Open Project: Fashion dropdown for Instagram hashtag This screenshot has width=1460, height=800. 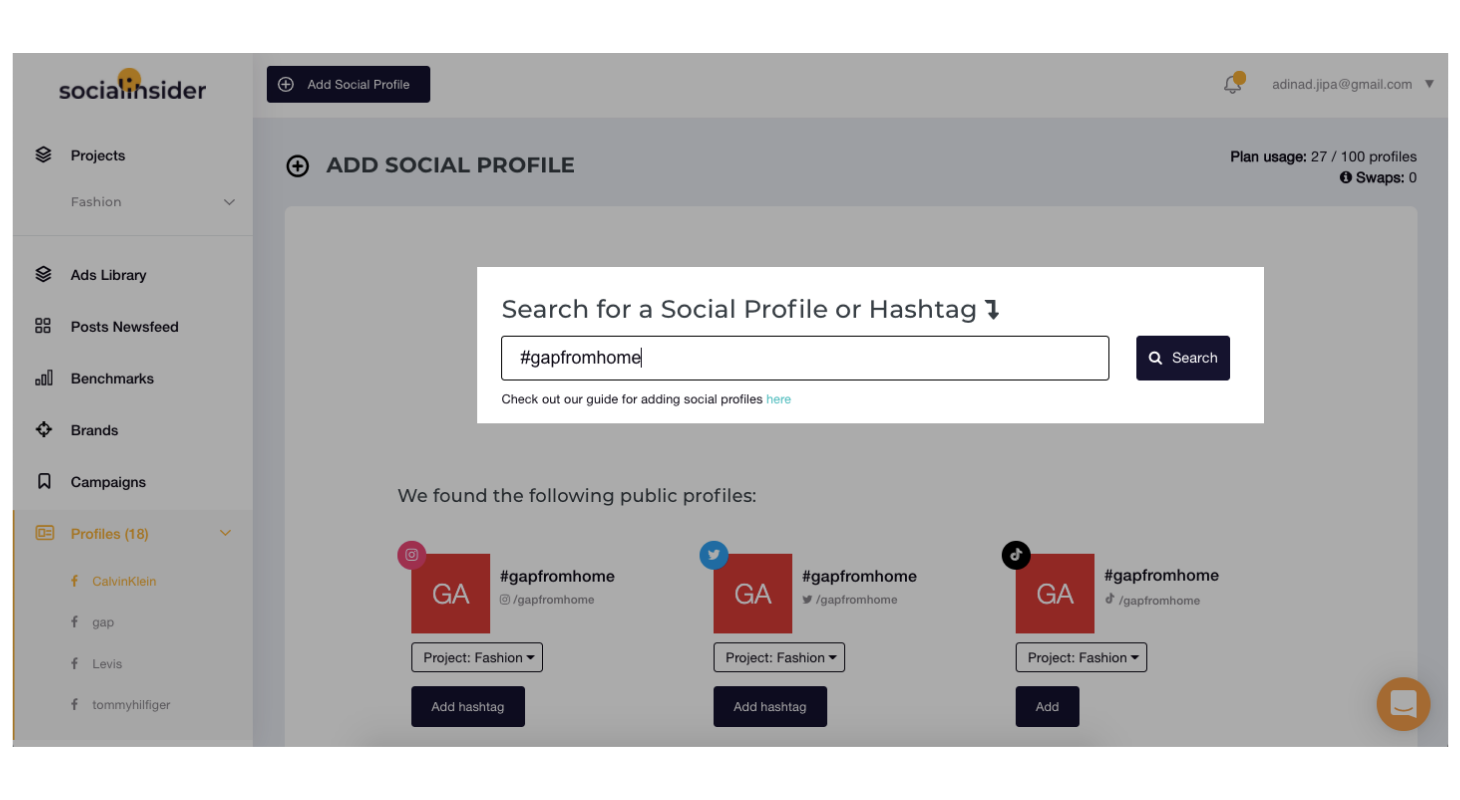[477, 657]
